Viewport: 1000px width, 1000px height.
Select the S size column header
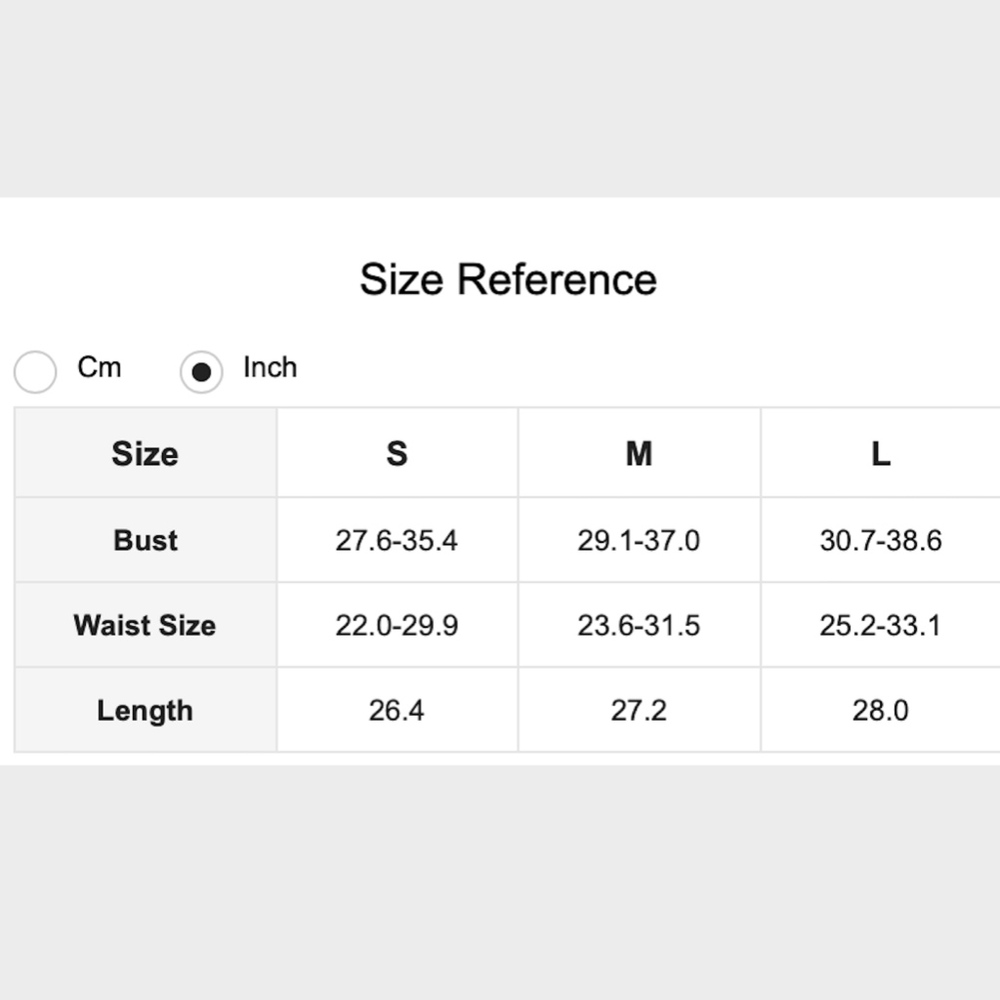397,453
